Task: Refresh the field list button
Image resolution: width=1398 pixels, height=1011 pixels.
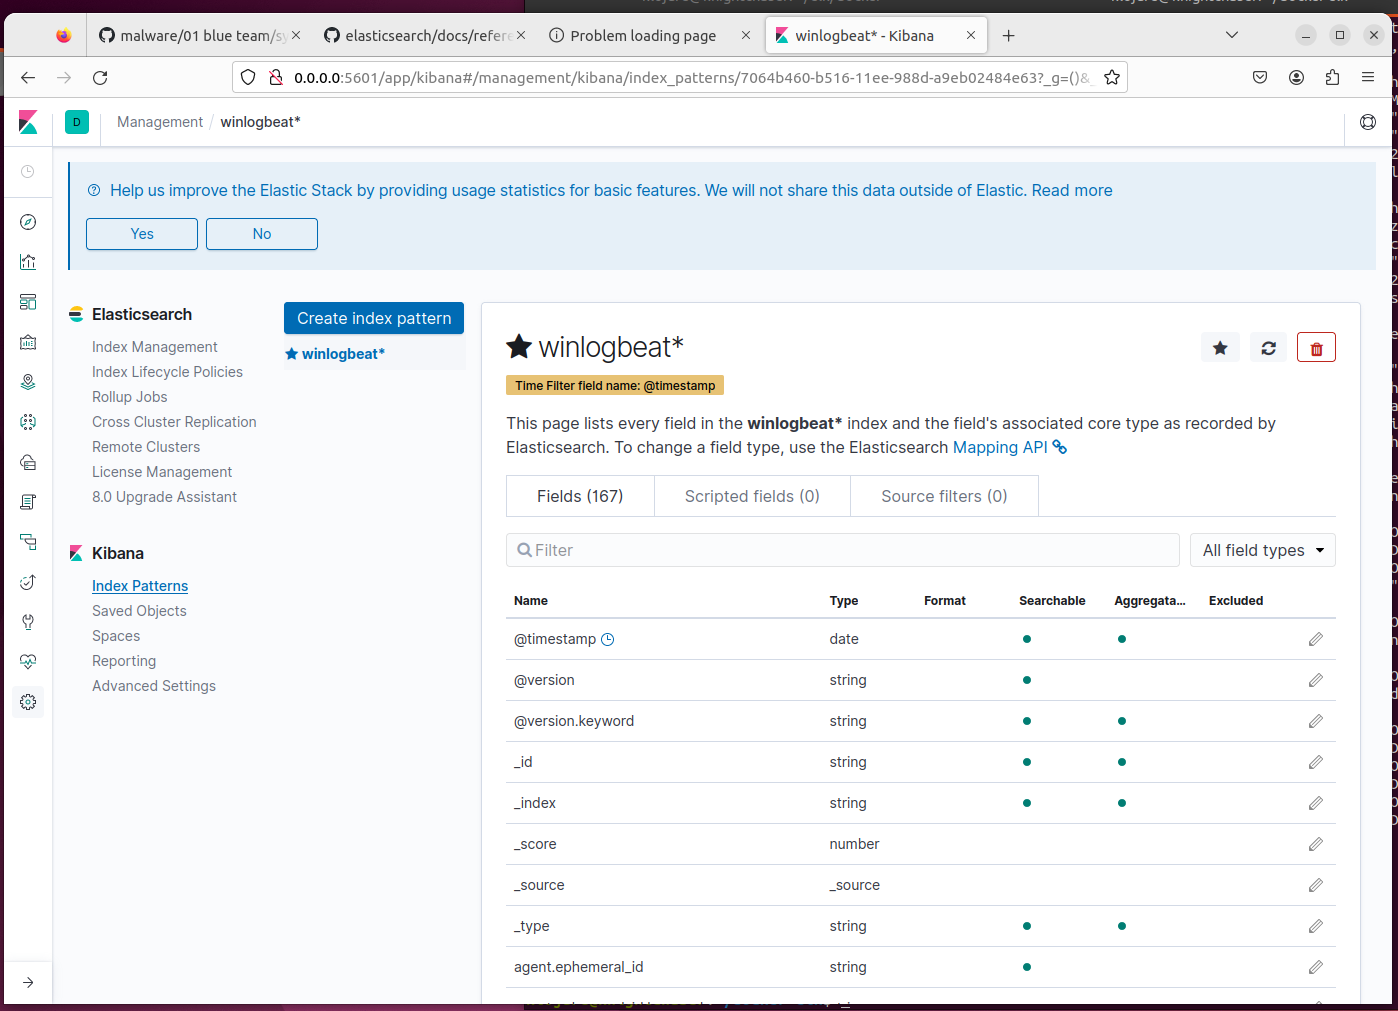Action: click(1268, 348)
